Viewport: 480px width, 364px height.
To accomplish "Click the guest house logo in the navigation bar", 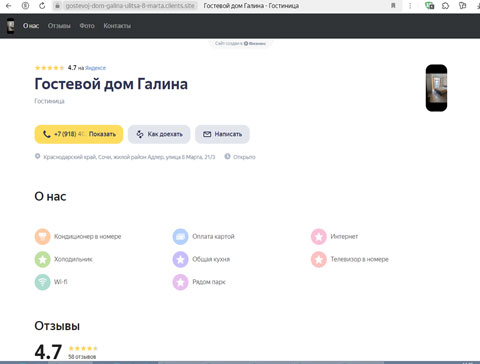I will [x=11, y=26].
